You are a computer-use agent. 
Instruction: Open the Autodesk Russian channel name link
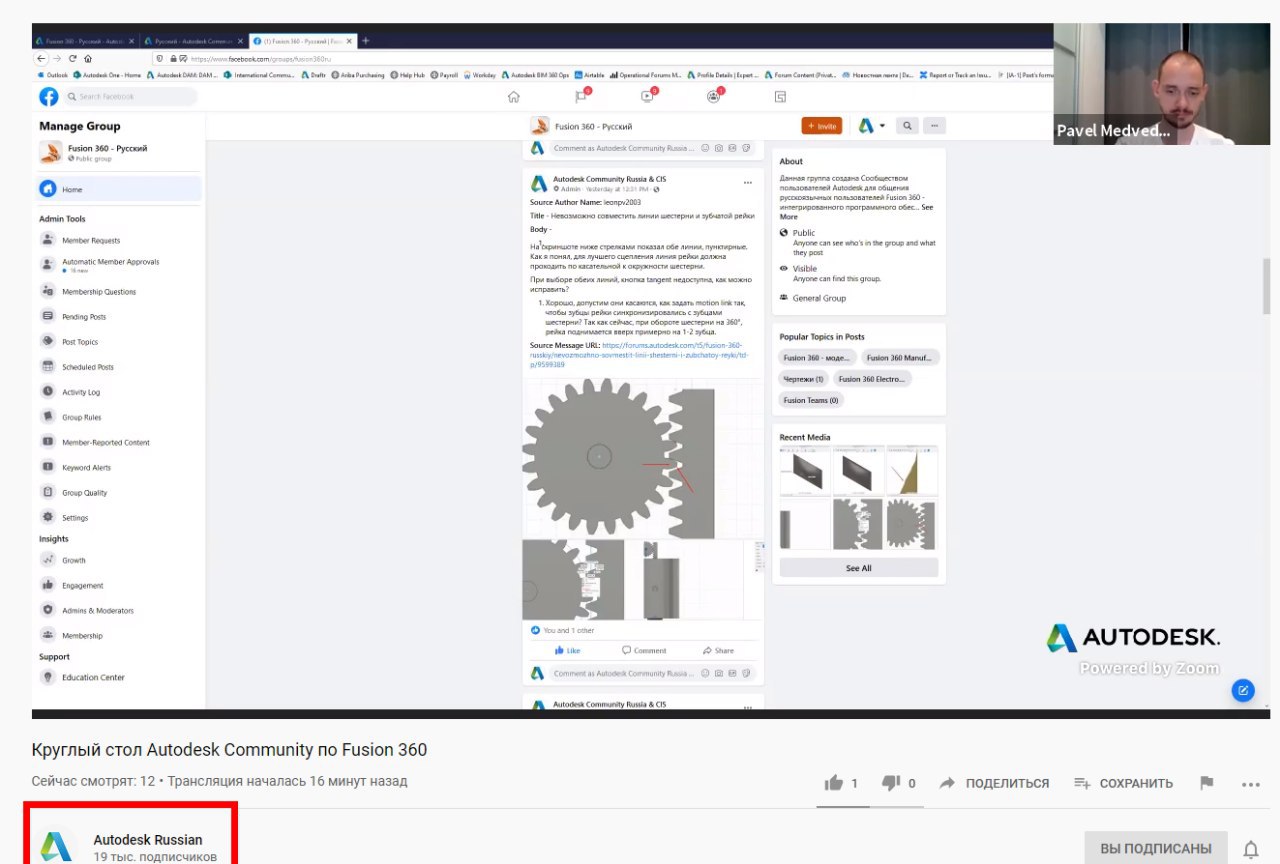[148, 840]
